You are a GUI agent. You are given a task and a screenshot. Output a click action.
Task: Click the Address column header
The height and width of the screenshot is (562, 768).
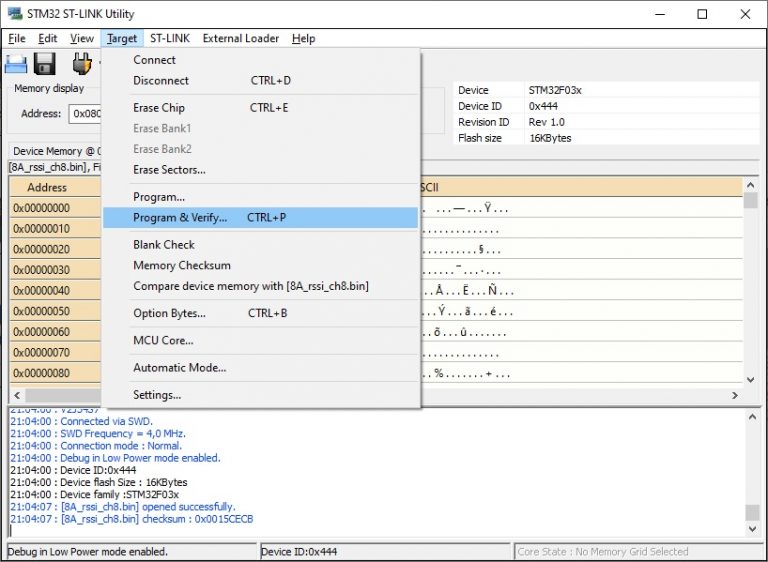pyautogui.click(x=55, y=187)
